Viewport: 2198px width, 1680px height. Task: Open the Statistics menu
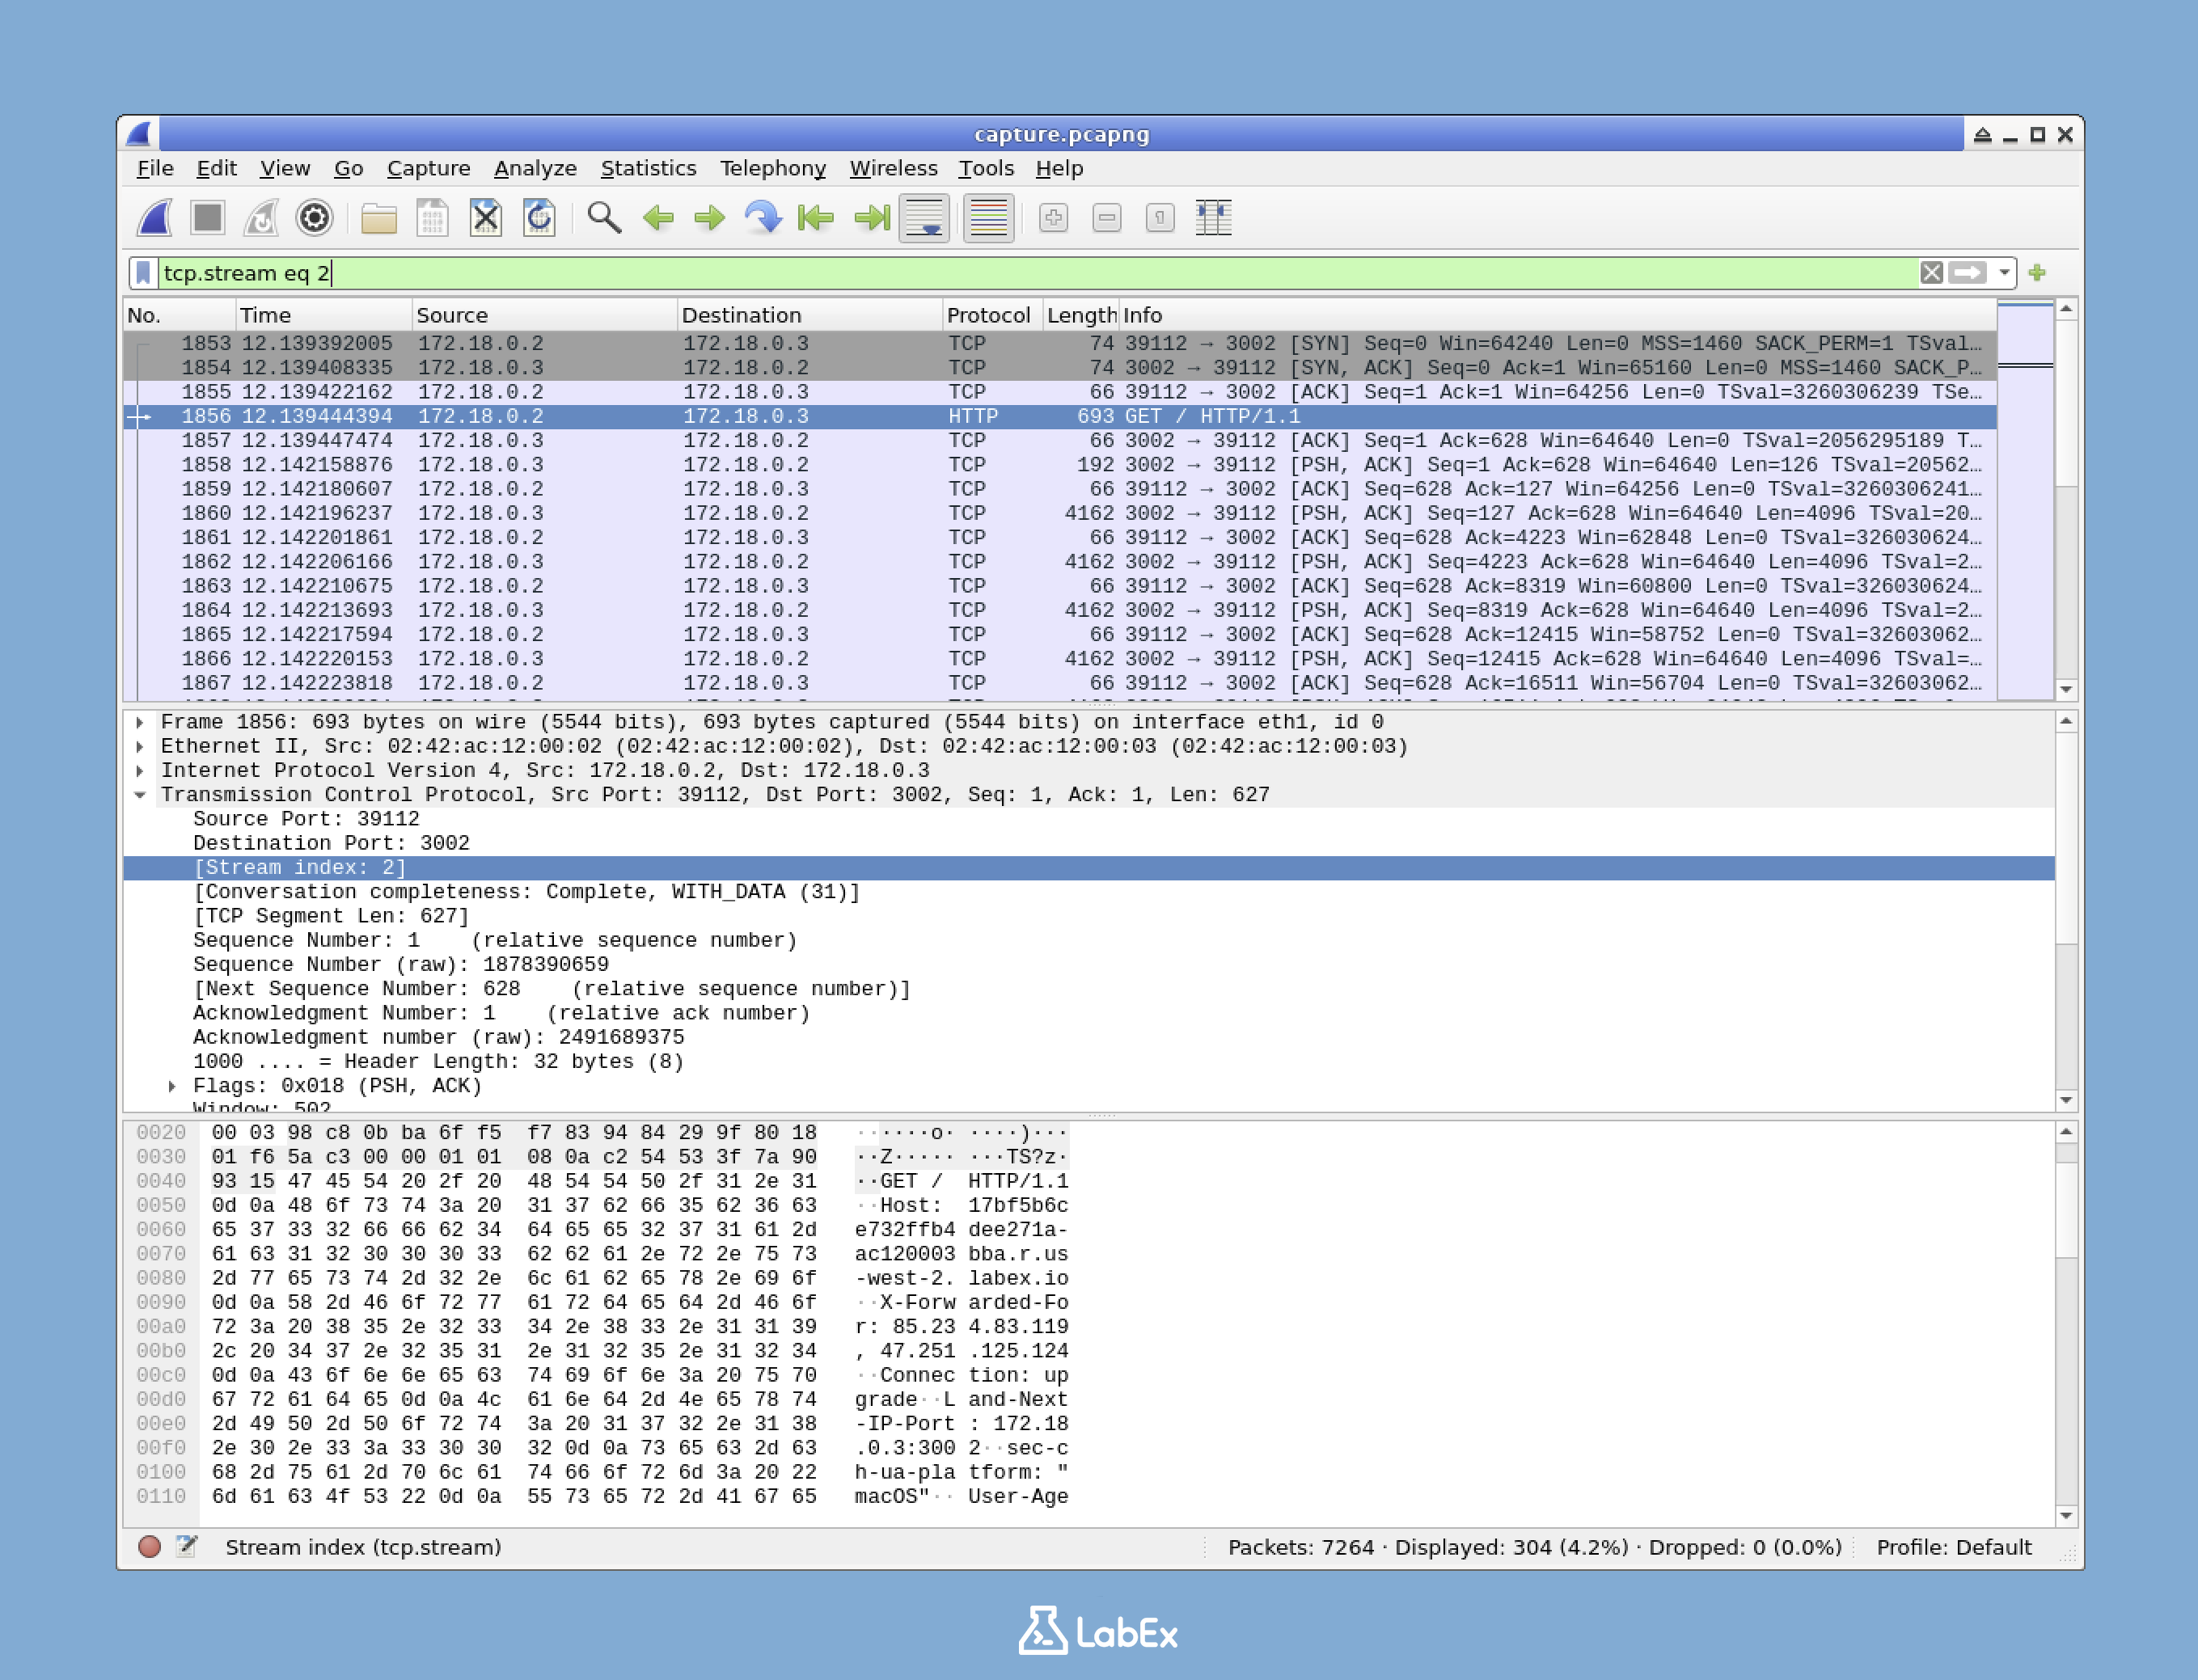[648, 168]
